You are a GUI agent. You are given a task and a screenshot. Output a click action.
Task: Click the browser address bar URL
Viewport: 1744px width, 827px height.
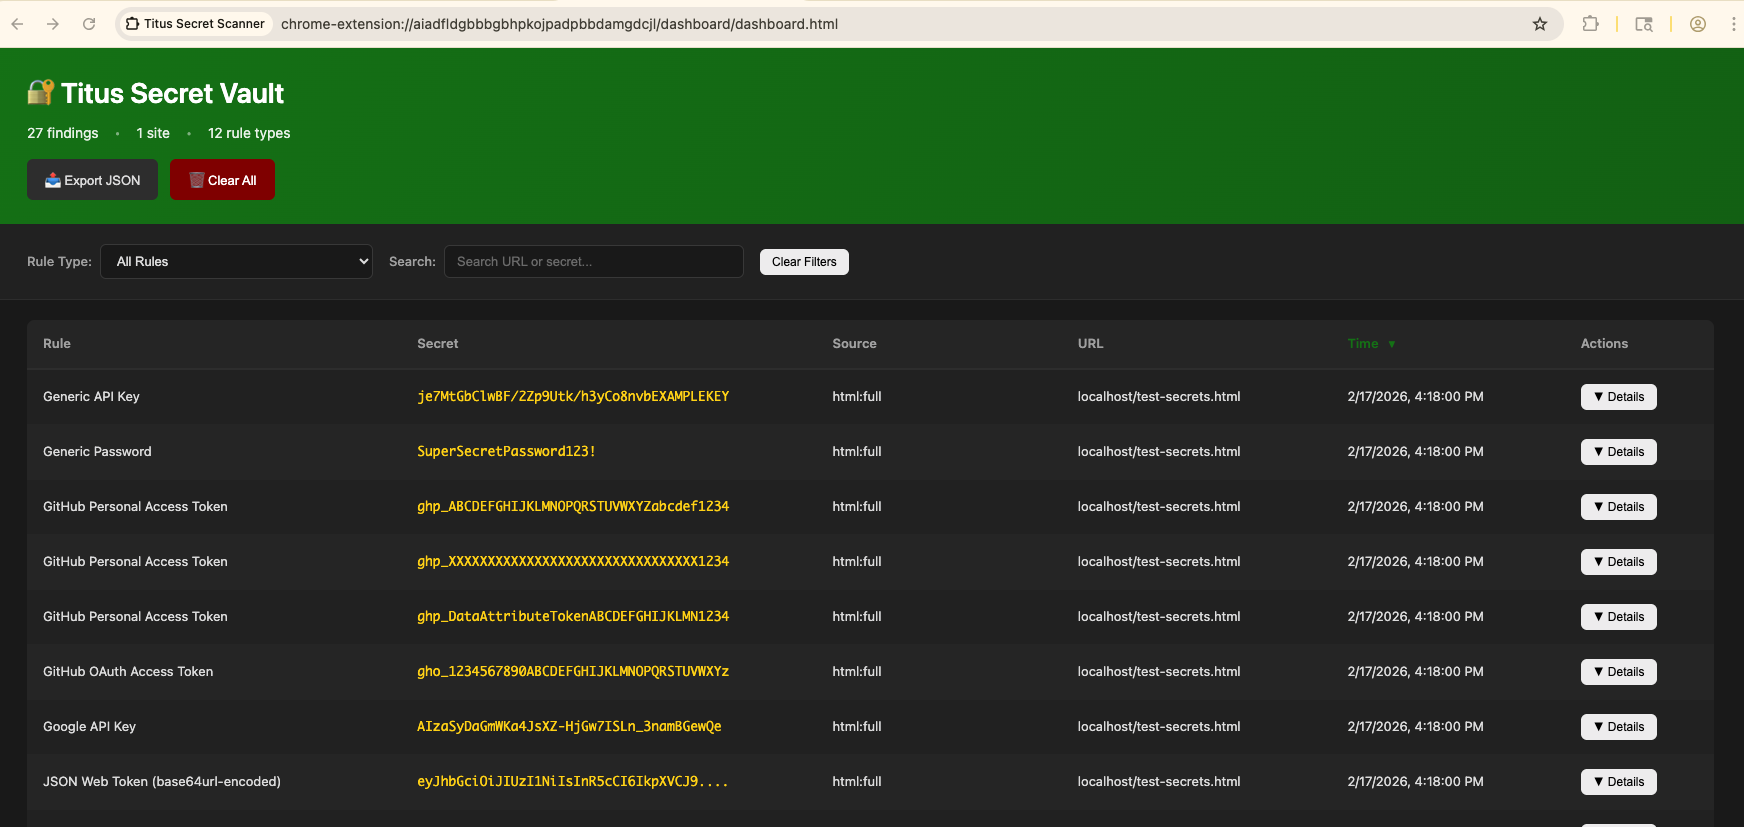[x=559, y=24]
